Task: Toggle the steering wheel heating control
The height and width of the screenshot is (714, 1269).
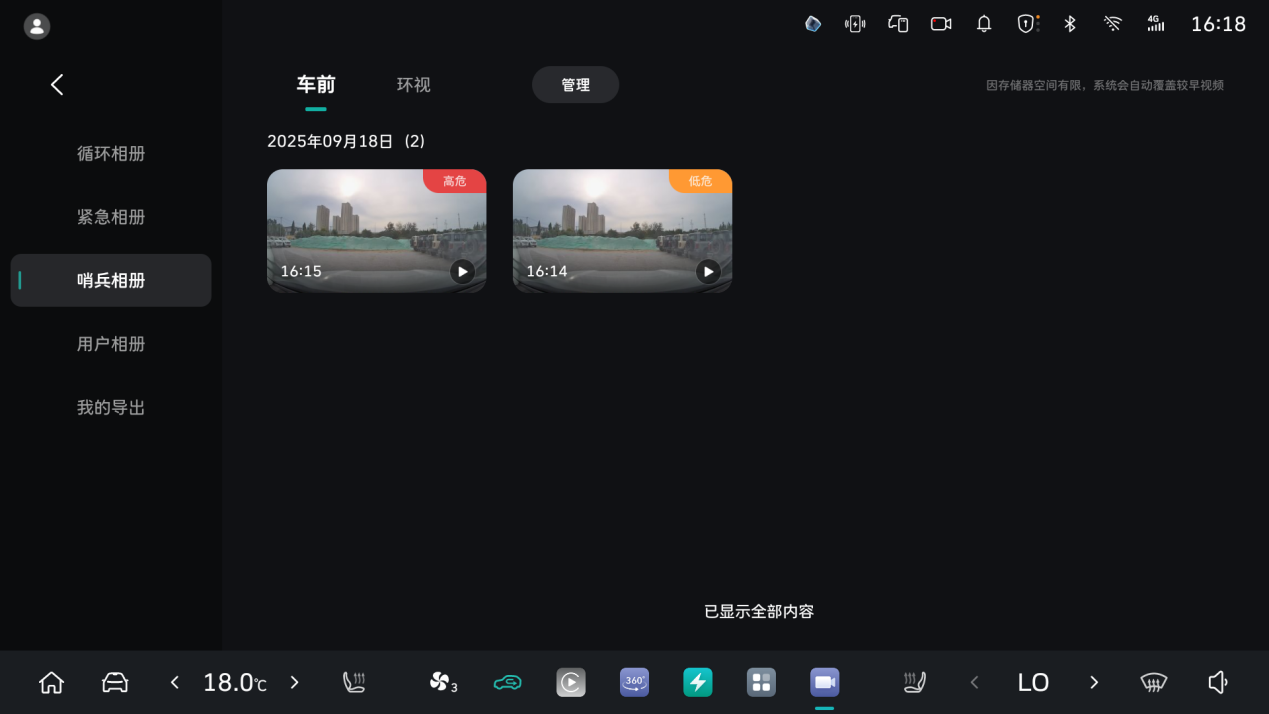Action: 913,682
